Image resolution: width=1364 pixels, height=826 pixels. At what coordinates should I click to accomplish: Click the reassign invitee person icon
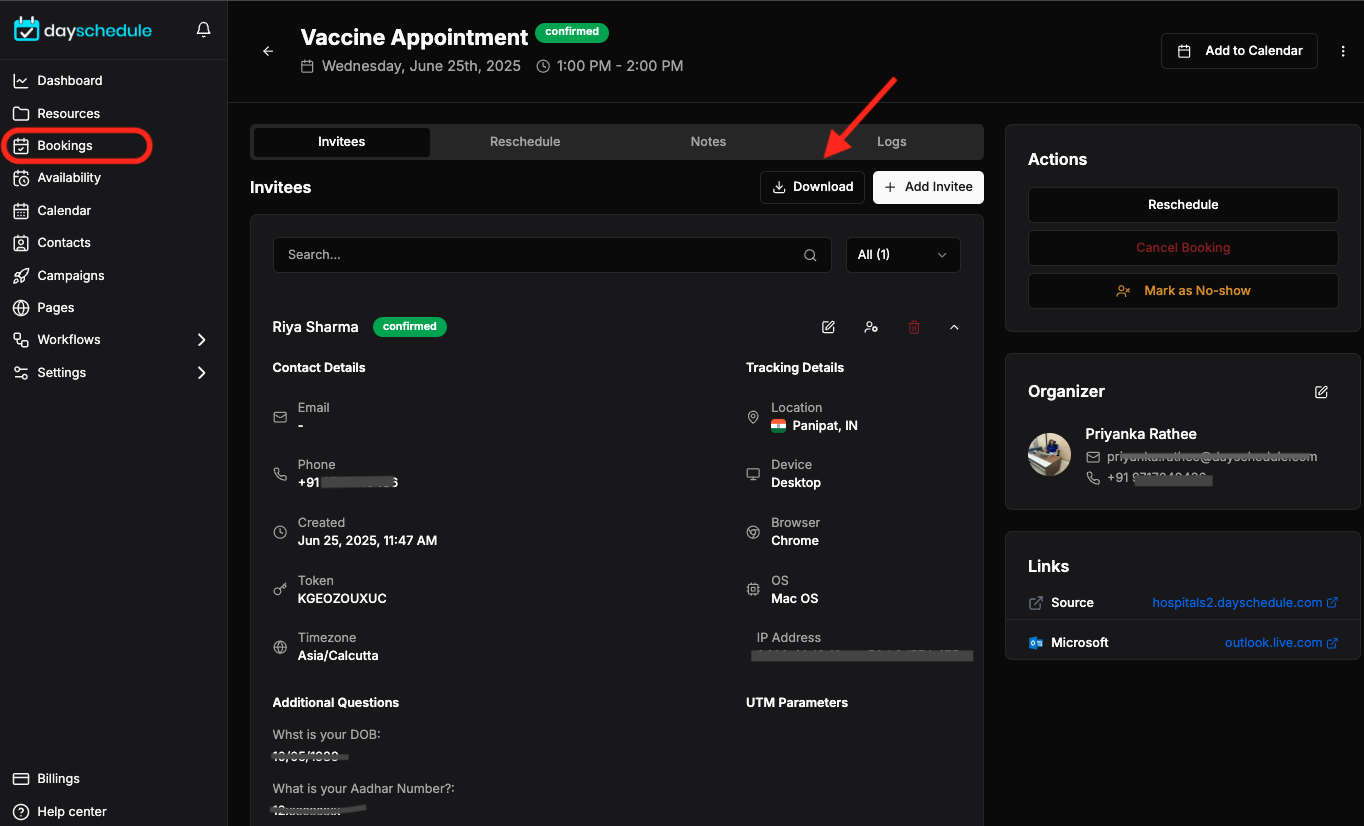[871, 327]
